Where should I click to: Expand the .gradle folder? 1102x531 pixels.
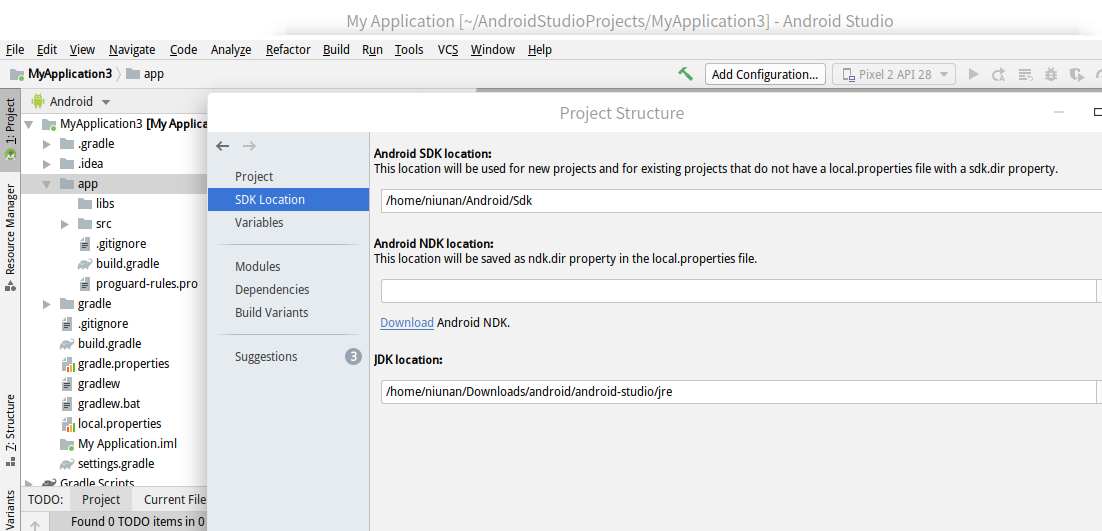[47, 144]
